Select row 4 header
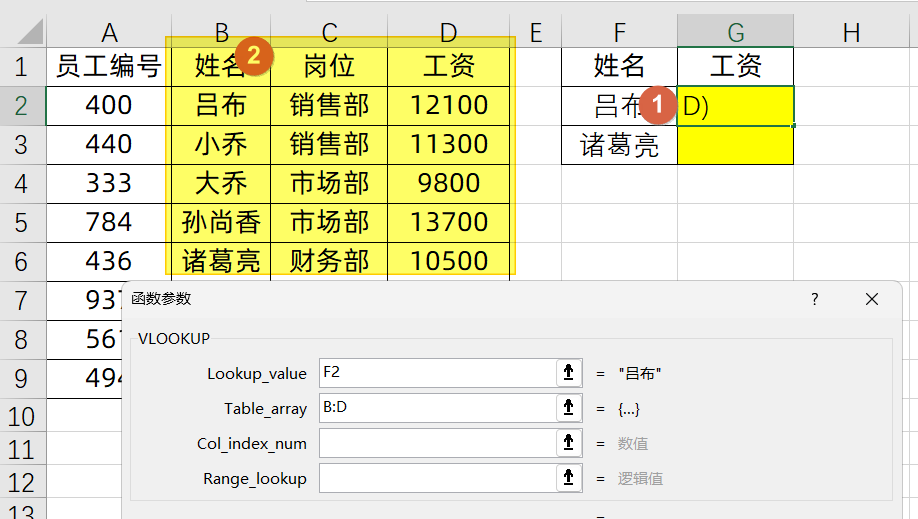Screen dimensions: 918x519 pyautogui.click(x=22, y=184)
